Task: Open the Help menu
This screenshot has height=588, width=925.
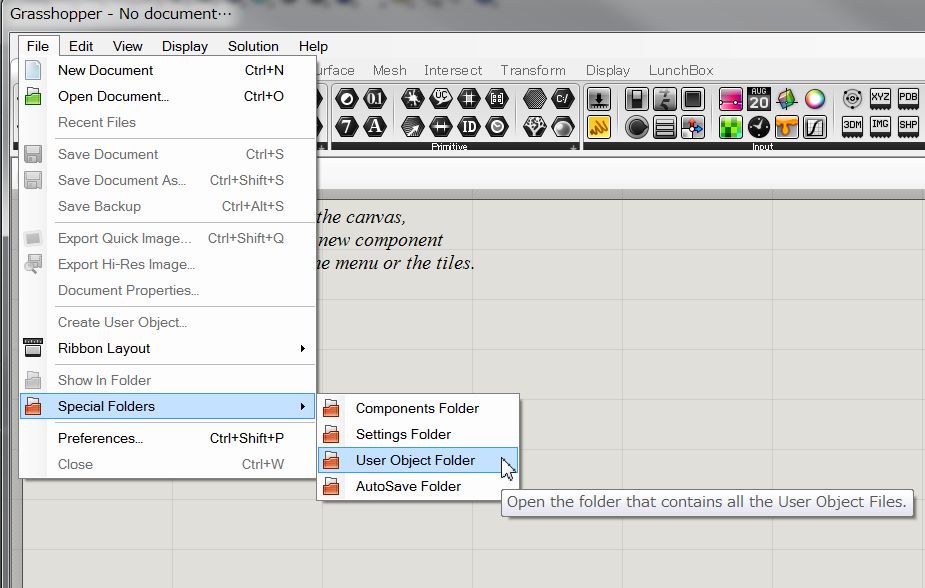Action: click(x=313, y=46)
